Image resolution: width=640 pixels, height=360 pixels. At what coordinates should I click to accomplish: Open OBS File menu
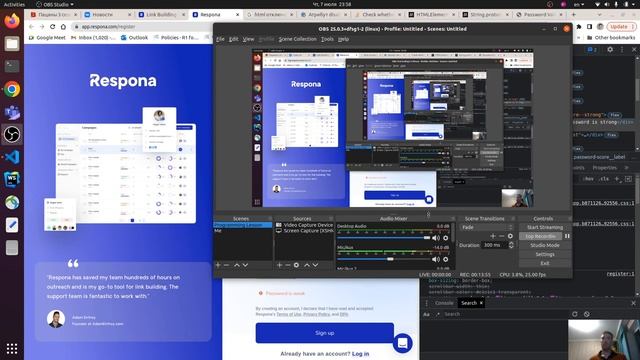220,39
